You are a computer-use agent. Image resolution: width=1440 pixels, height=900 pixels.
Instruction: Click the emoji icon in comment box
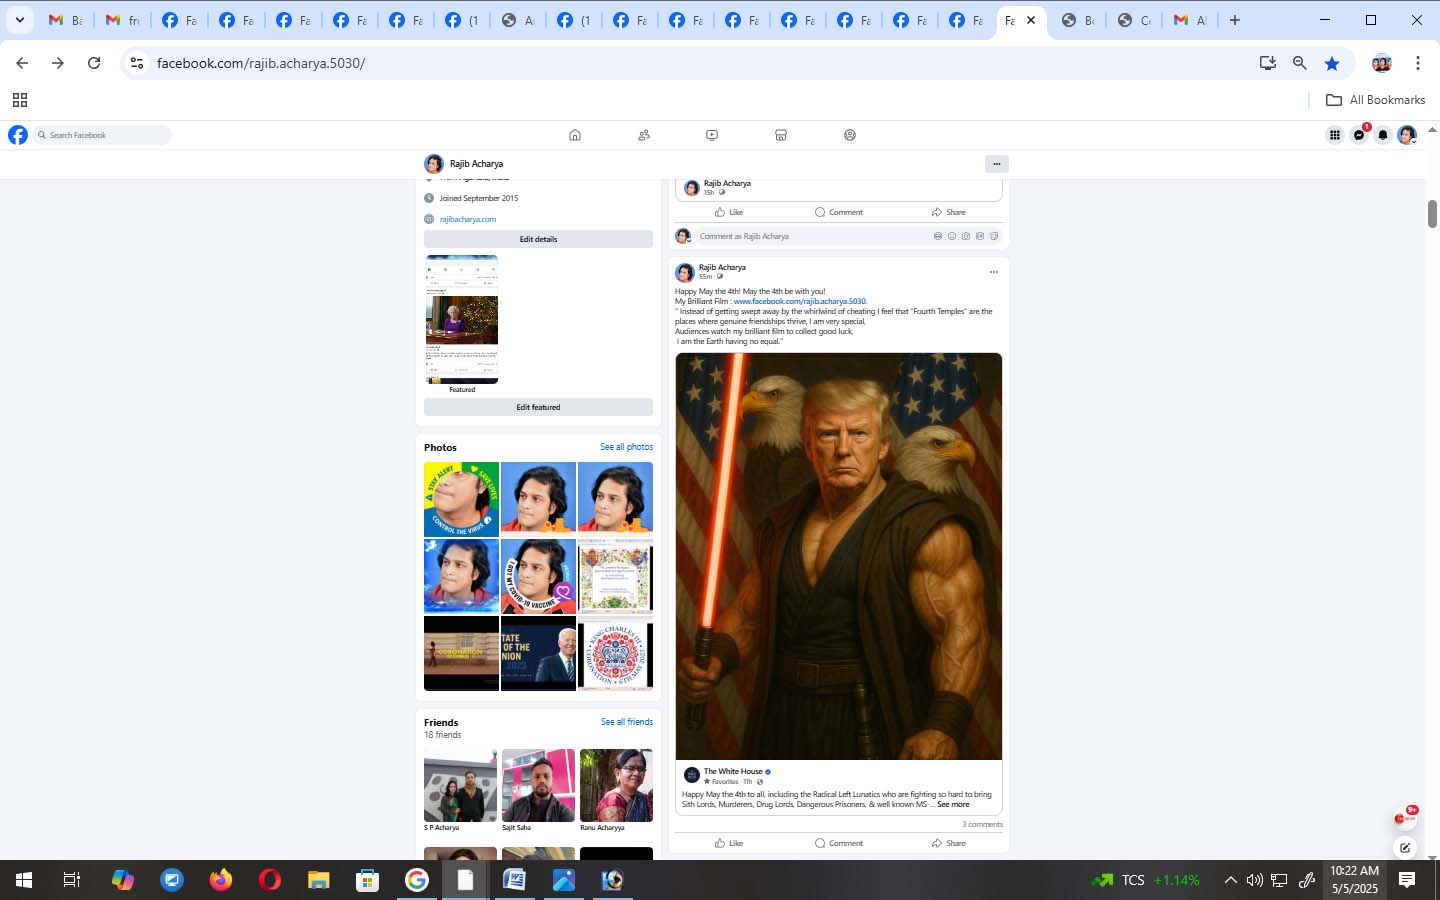(952, 236)
